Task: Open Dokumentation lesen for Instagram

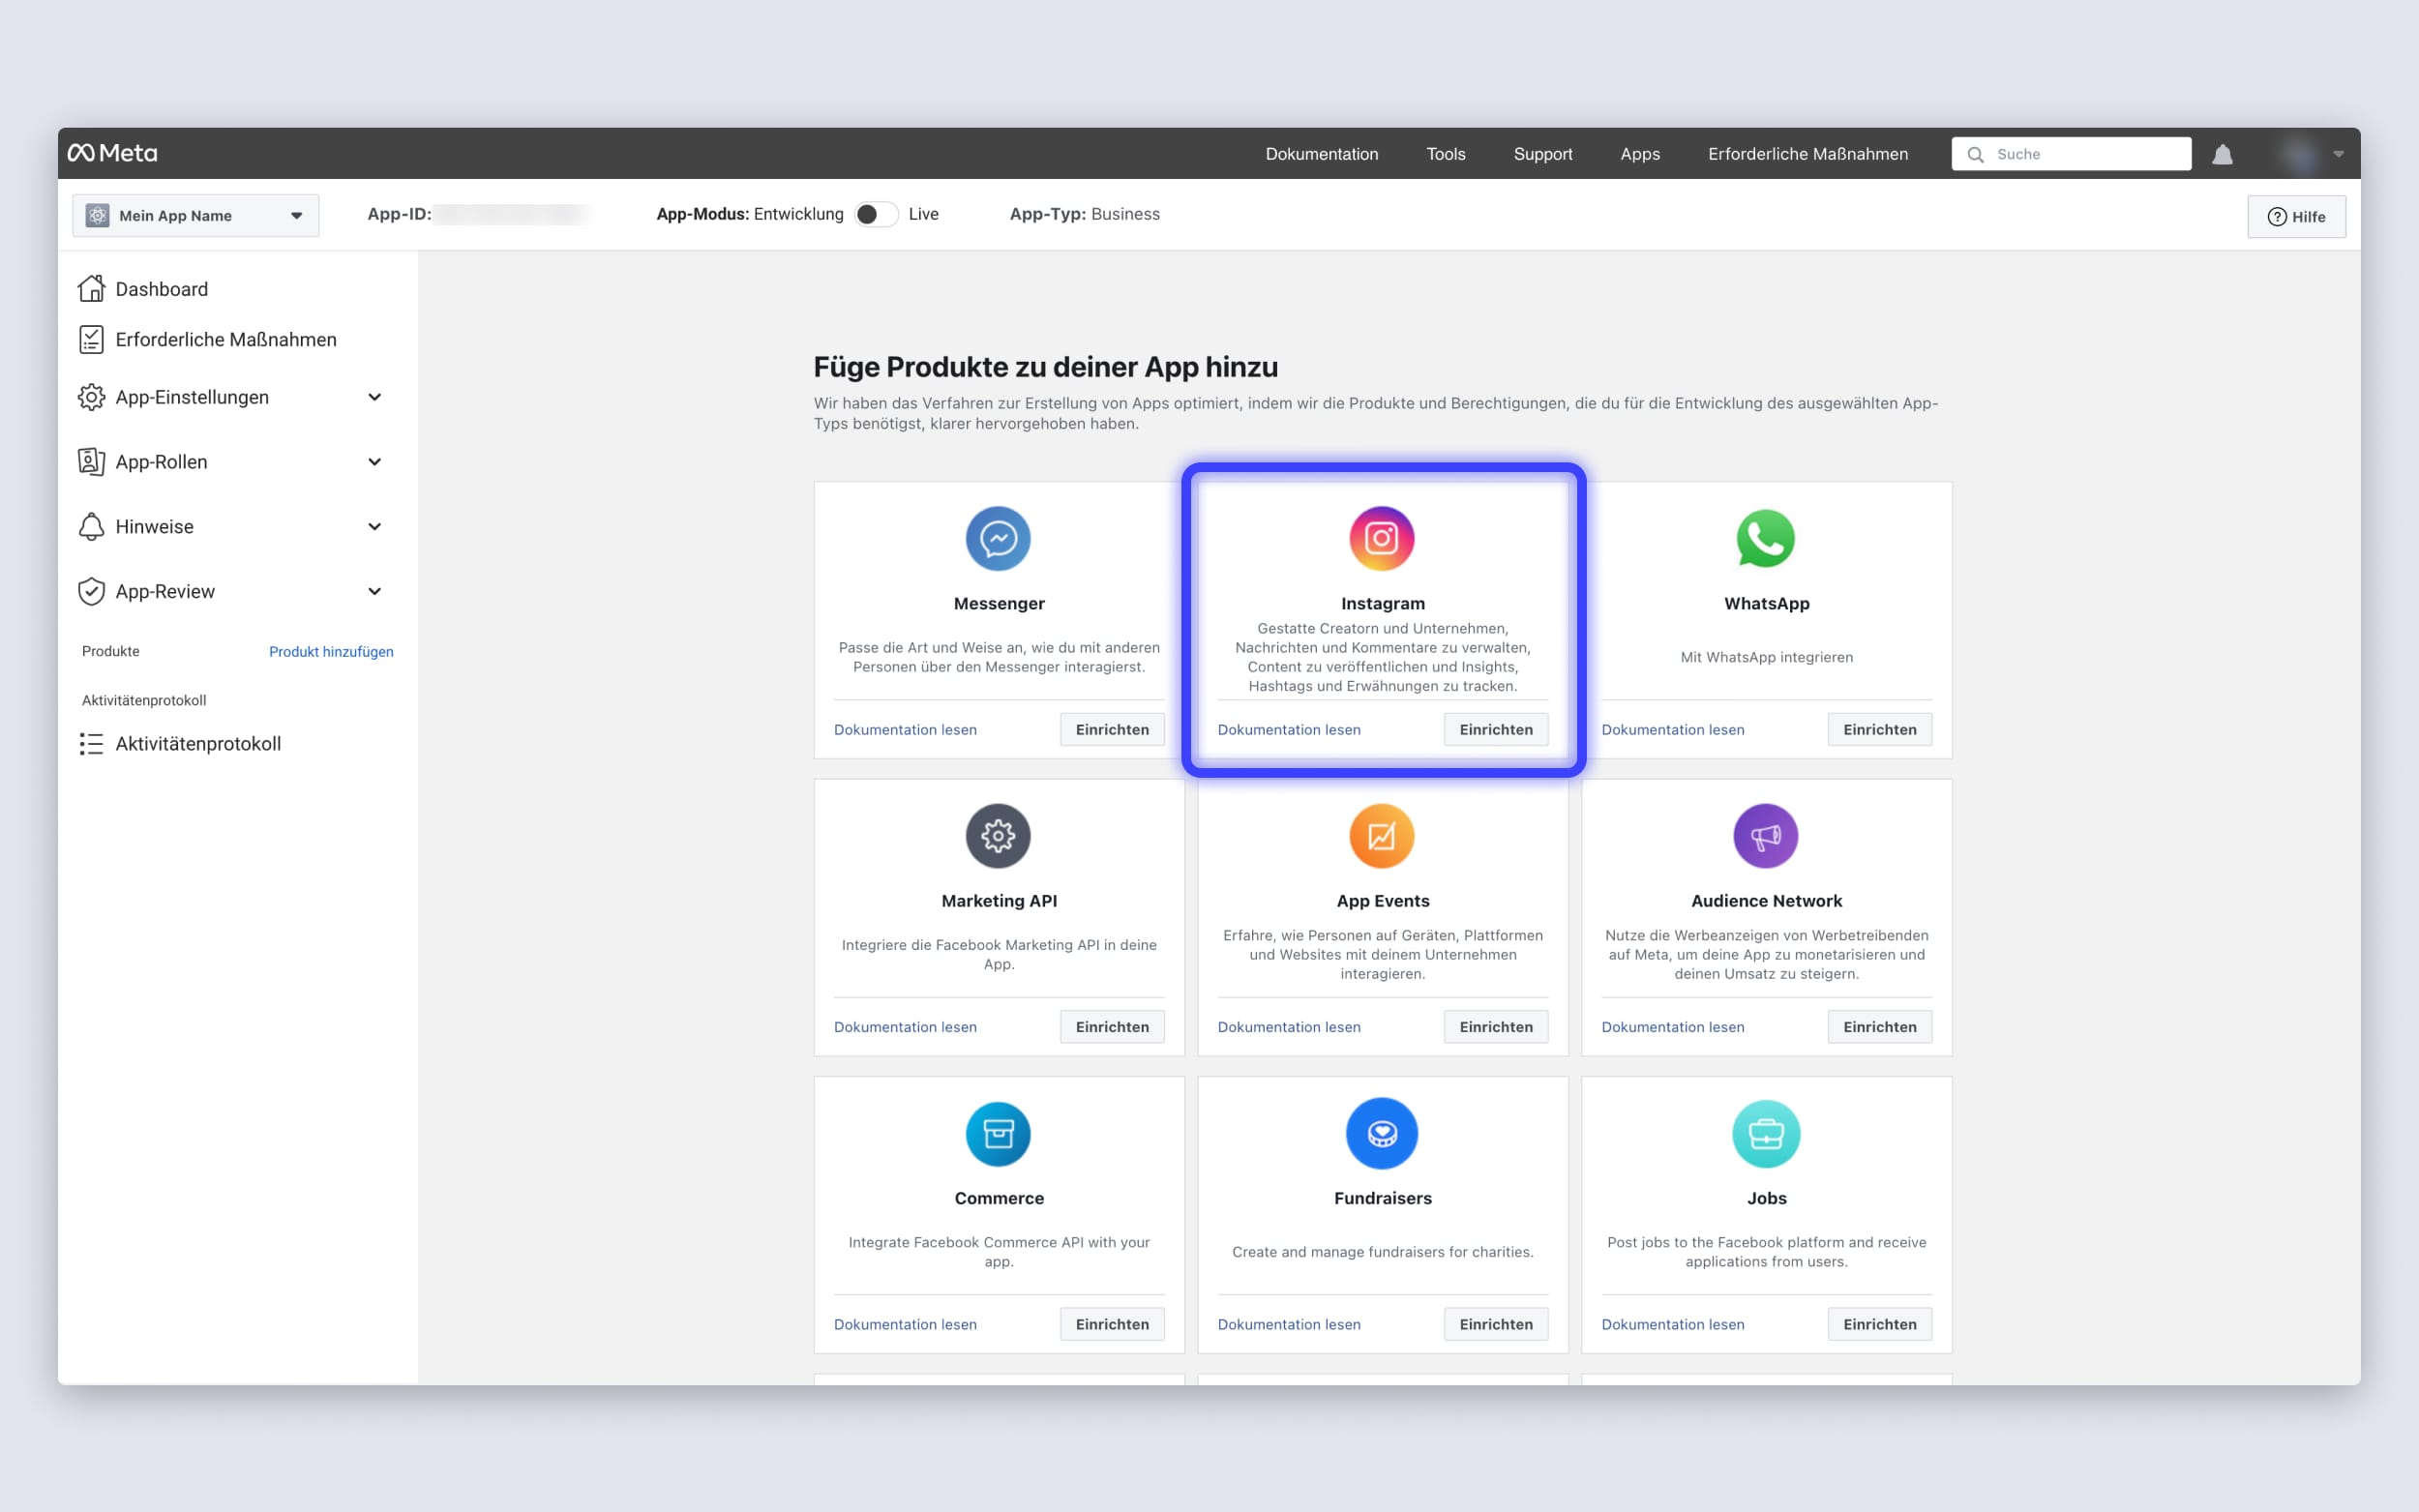Action: coord(1288,729)
